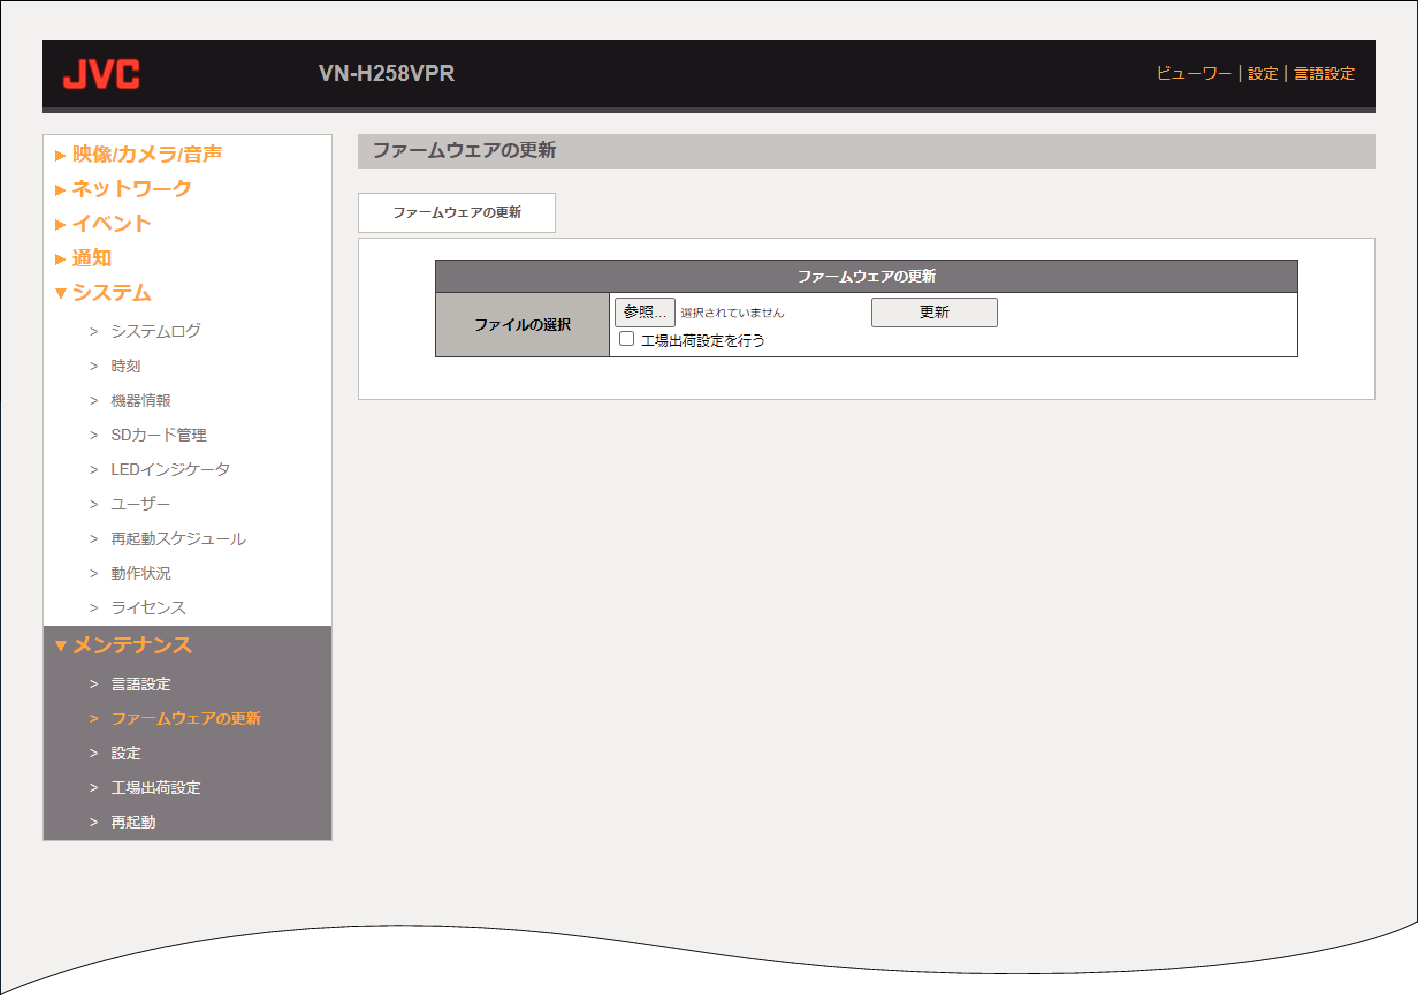Open システムログ in the sidebar

156,331
